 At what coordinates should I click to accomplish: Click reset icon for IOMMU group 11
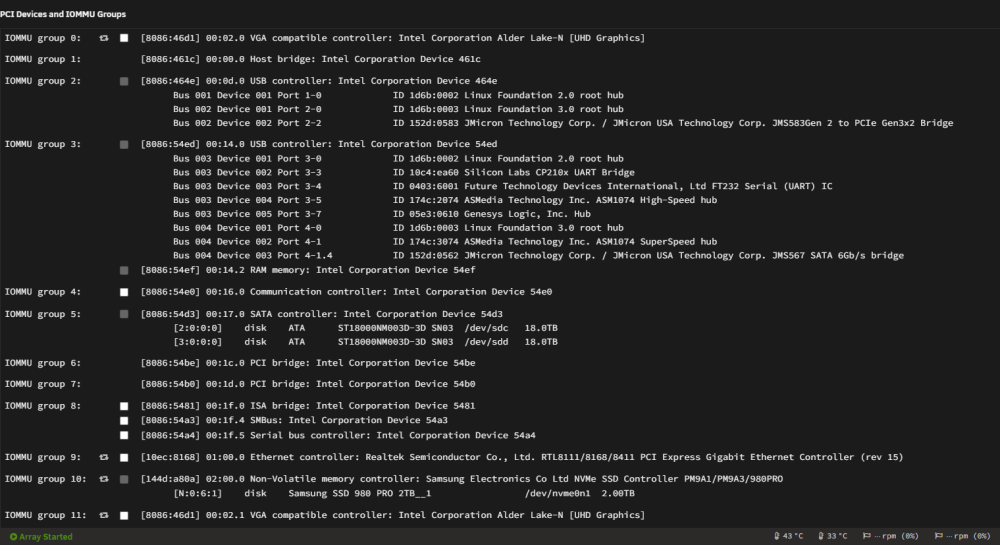tap(104, 515)
